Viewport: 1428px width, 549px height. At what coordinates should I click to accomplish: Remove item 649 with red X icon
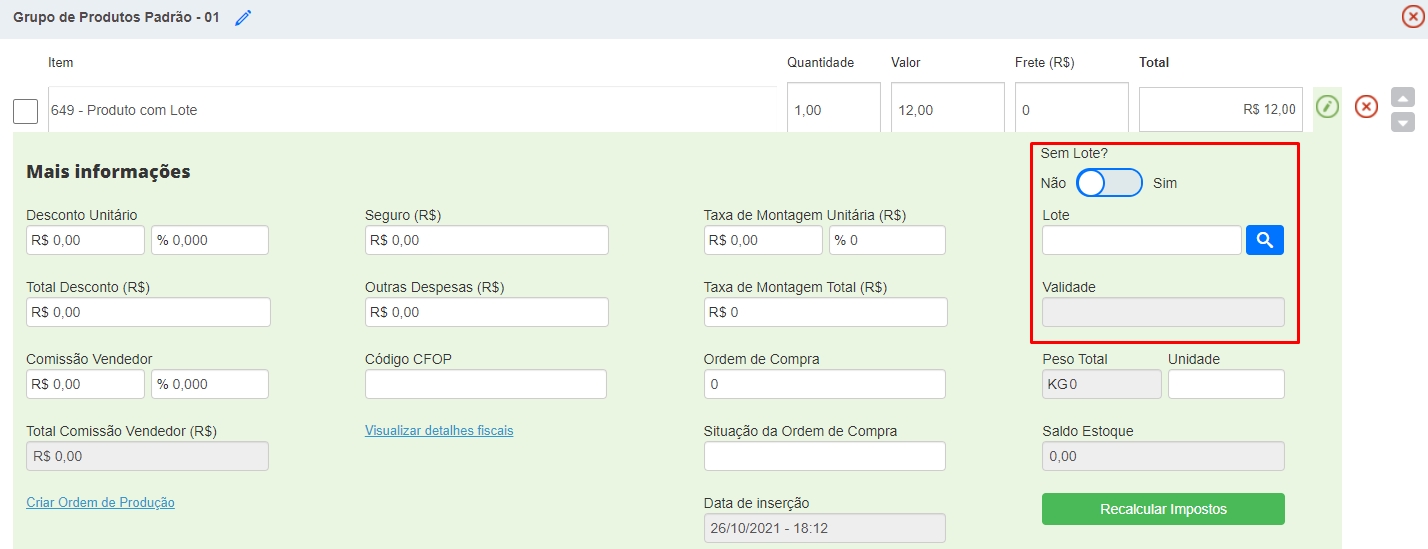click(x=1366, y=106)
